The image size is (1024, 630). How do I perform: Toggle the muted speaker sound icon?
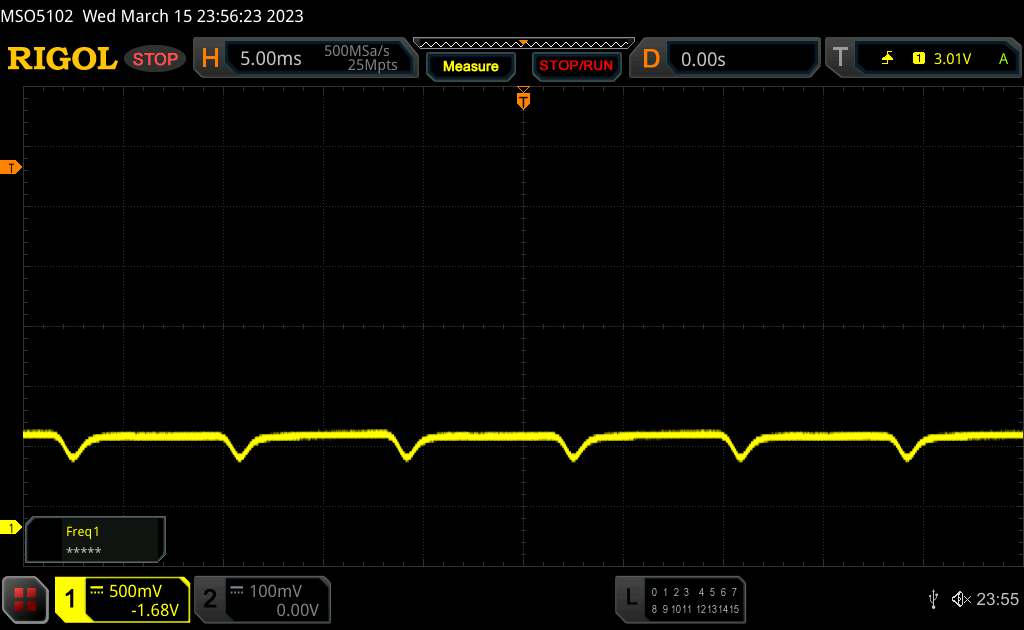[x=961, y=599]
